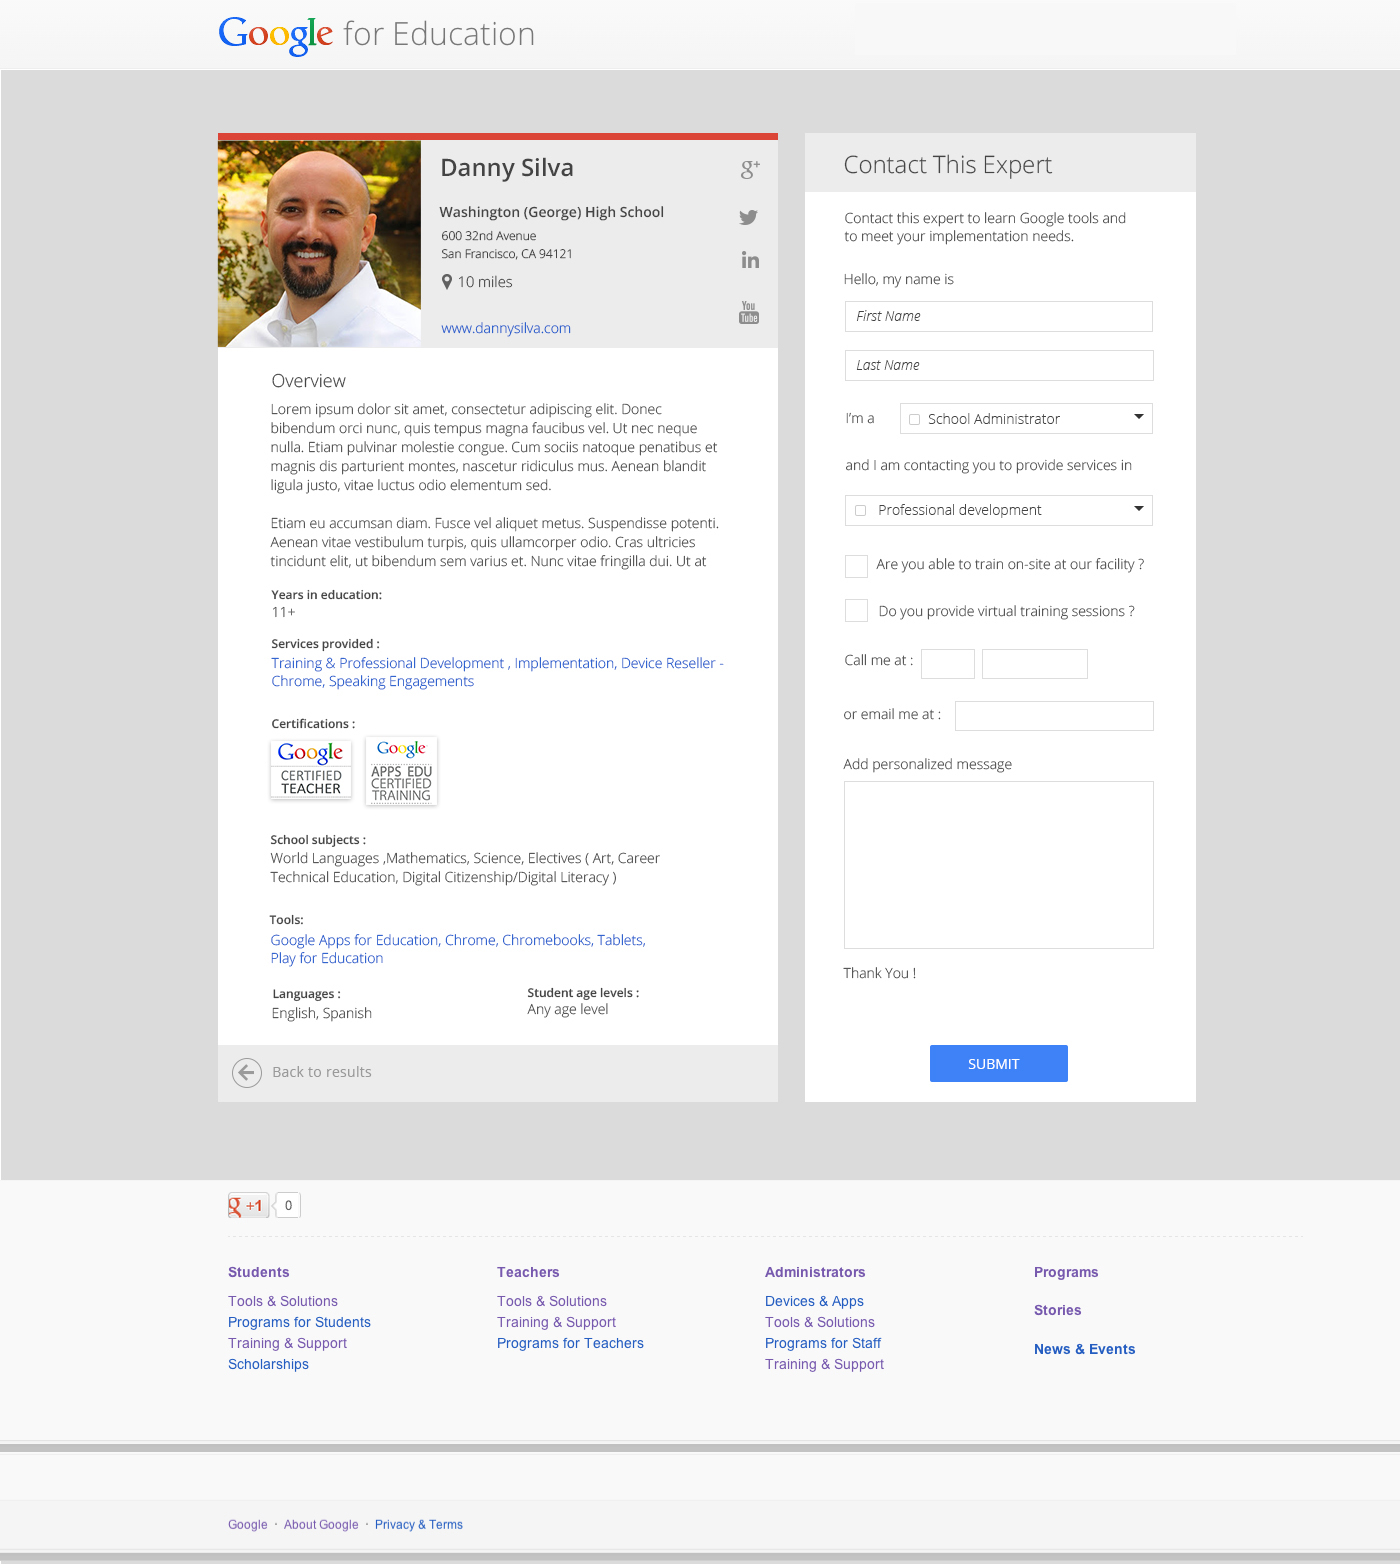Select the Google Certified Teacher badge

(x=310, y=770)
